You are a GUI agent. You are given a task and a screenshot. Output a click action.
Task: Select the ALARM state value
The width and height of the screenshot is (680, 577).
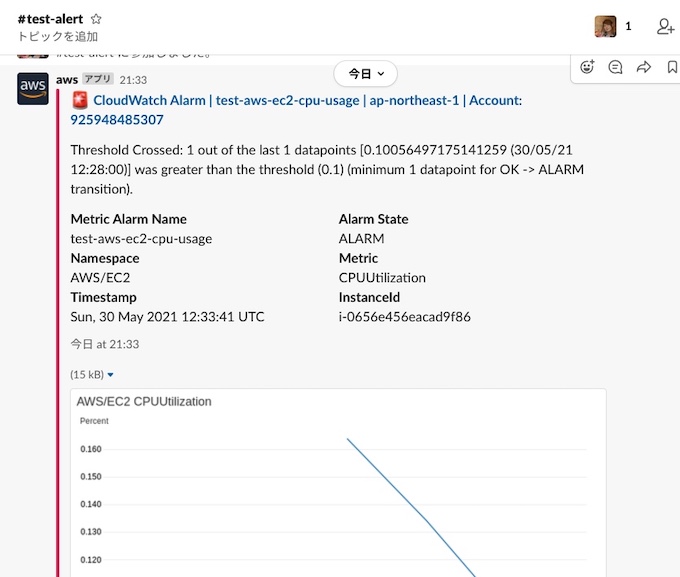362,239
